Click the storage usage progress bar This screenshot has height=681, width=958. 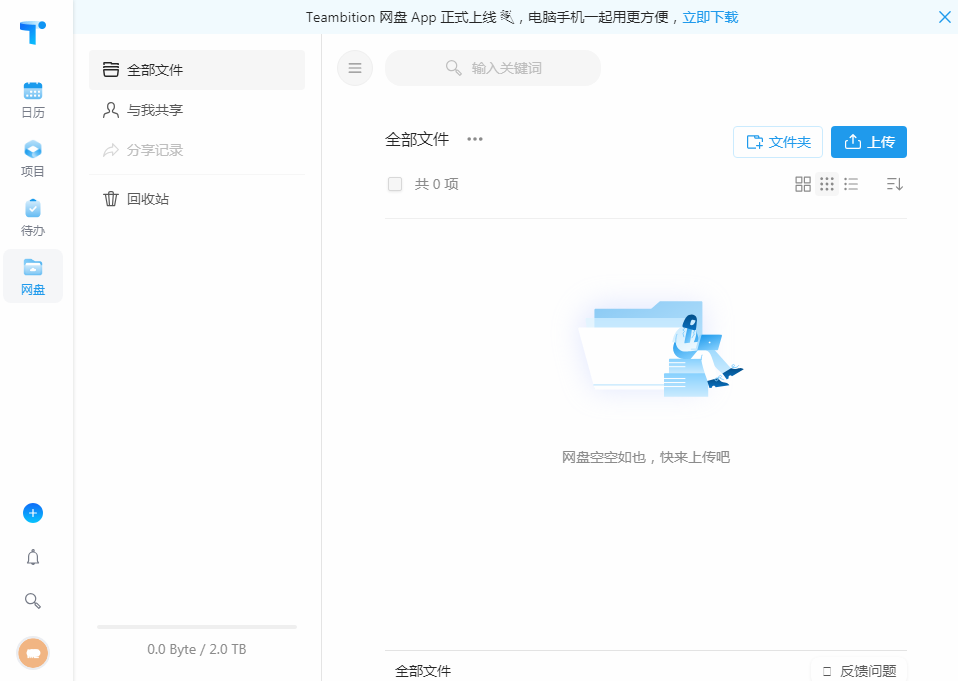[x=197, y=627]
